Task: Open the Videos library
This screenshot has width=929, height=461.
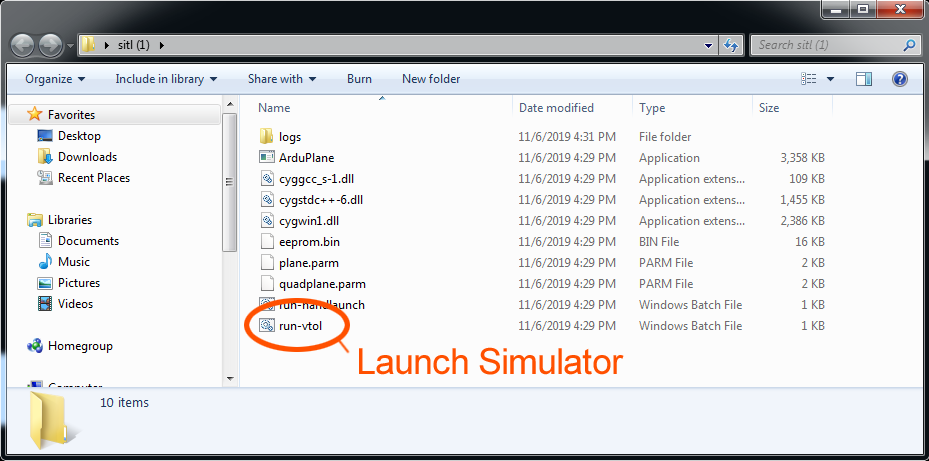Action: pos(75,304)
